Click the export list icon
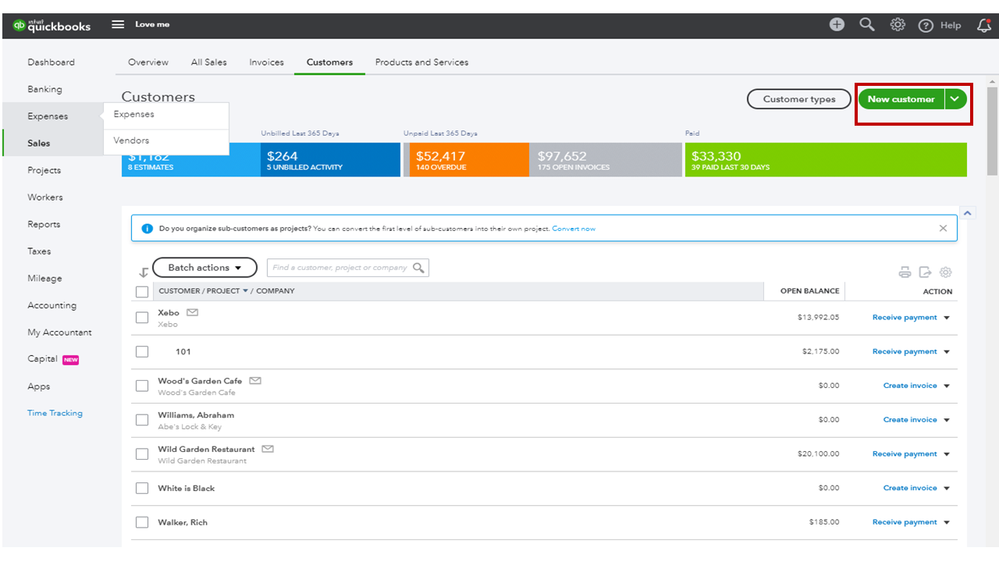This screenshot has width=999, height=562. tap(925, 272)
